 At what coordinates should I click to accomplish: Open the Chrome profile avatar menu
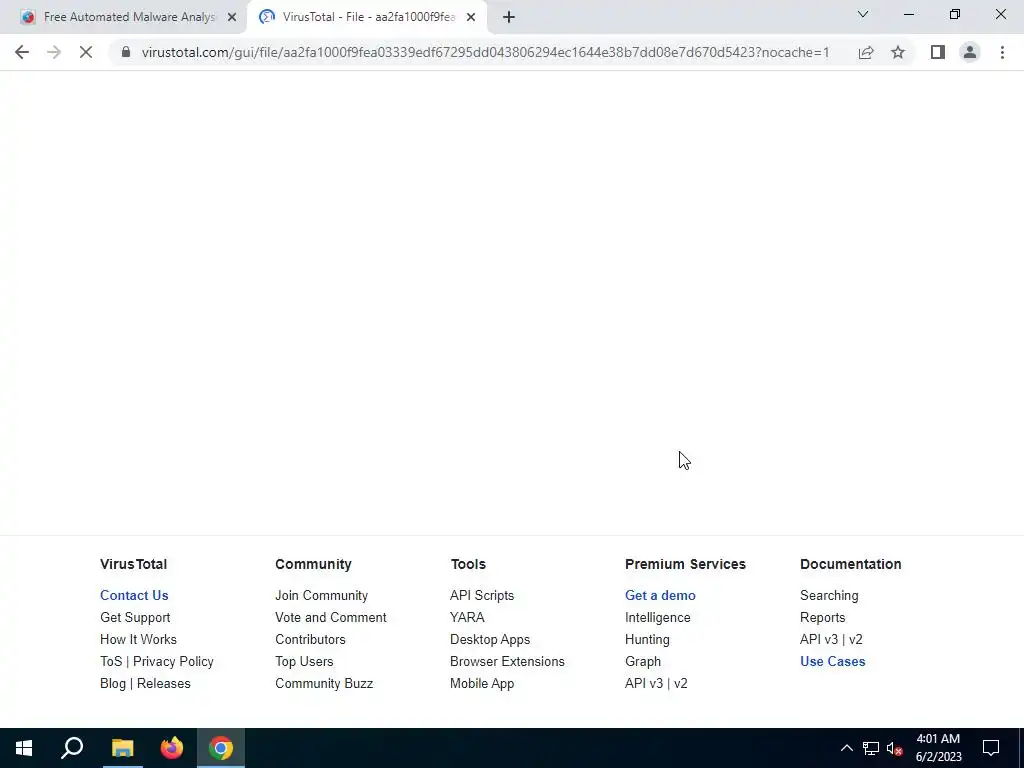[x=970, y=52]
